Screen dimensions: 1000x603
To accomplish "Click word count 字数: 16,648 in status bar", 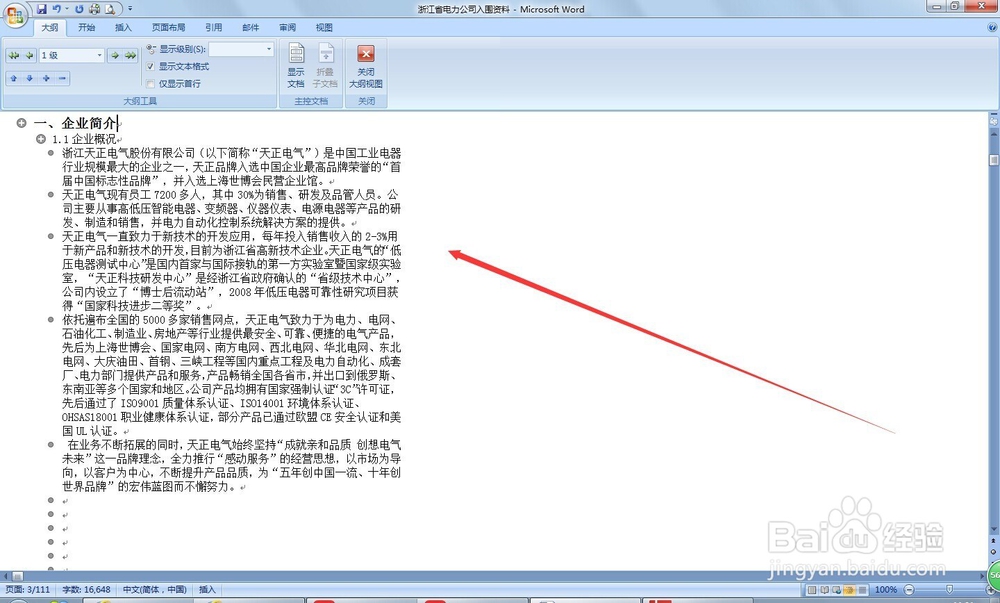I will pos(87,590).
